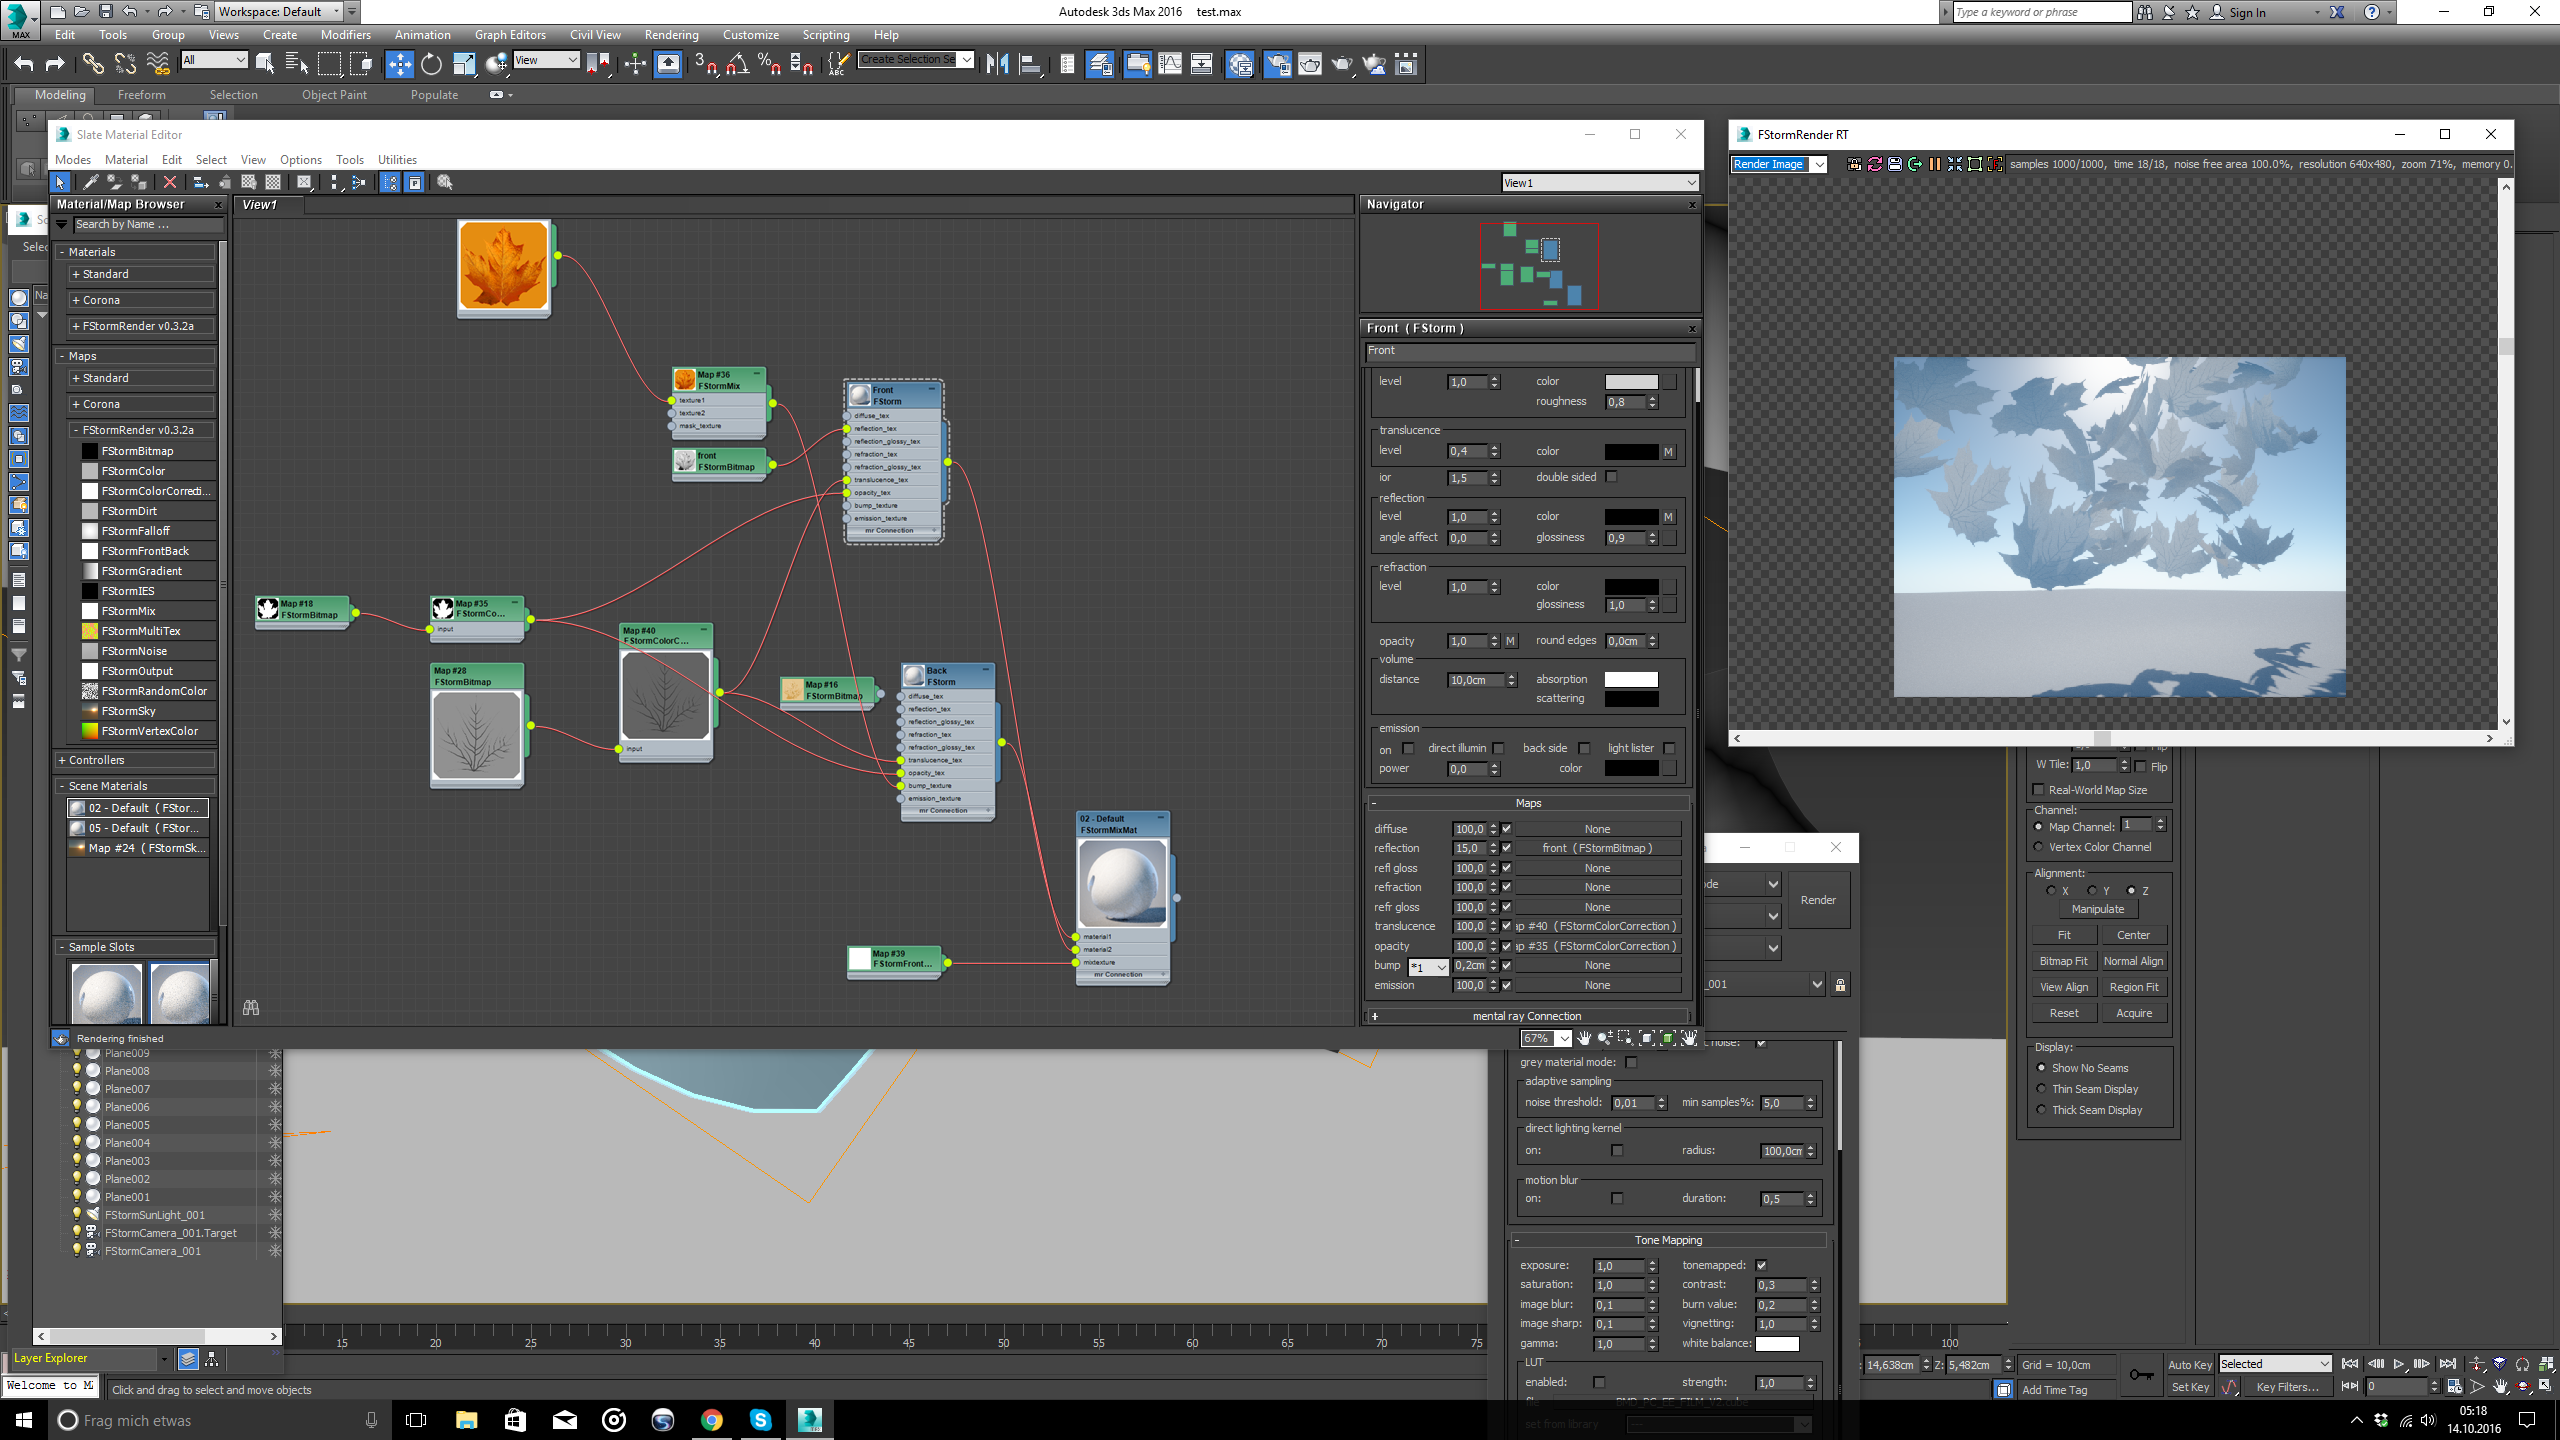Open the Rendering menu

[671, 35]
